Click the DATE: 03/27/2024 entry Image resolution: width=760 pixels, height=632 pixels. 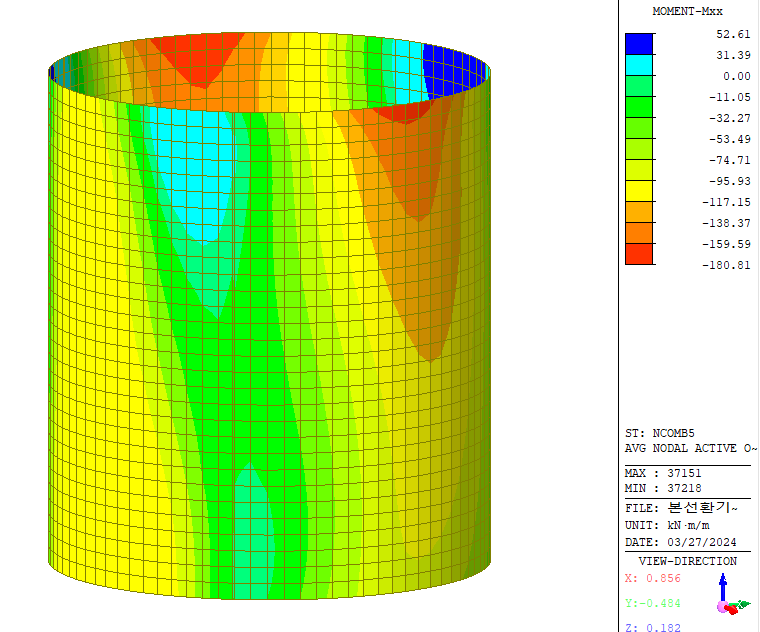(x=681, y=542)
